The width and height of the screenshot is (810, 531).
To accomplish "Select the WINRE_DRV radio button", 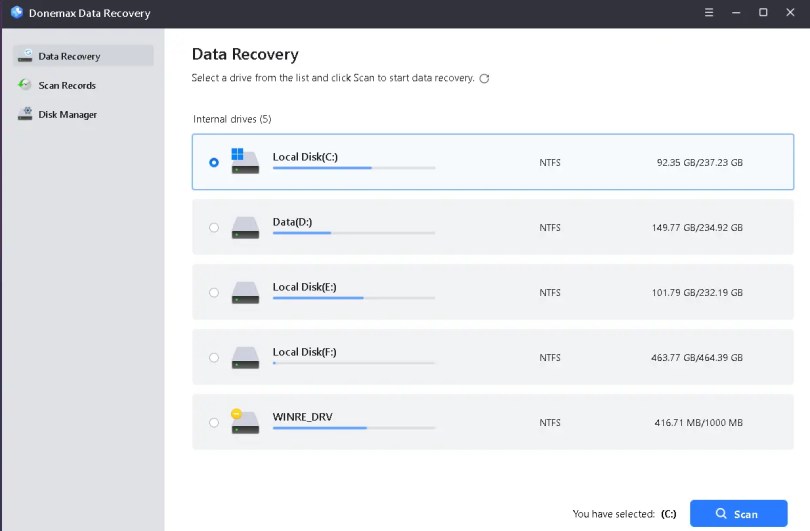I will tap(214, 423).
